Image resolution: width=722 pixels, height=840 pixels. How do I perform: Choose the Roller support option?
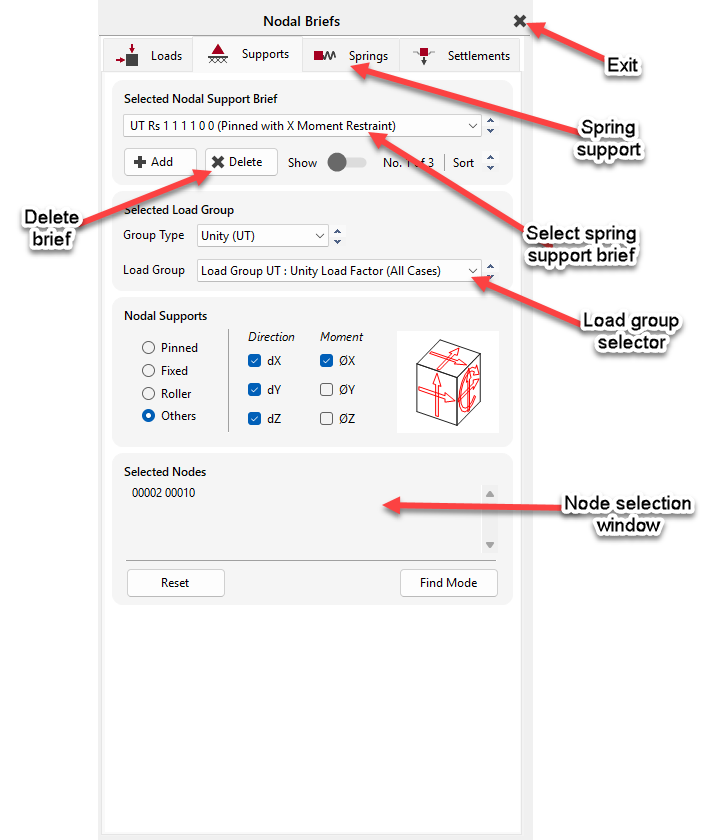coord(149,394)
